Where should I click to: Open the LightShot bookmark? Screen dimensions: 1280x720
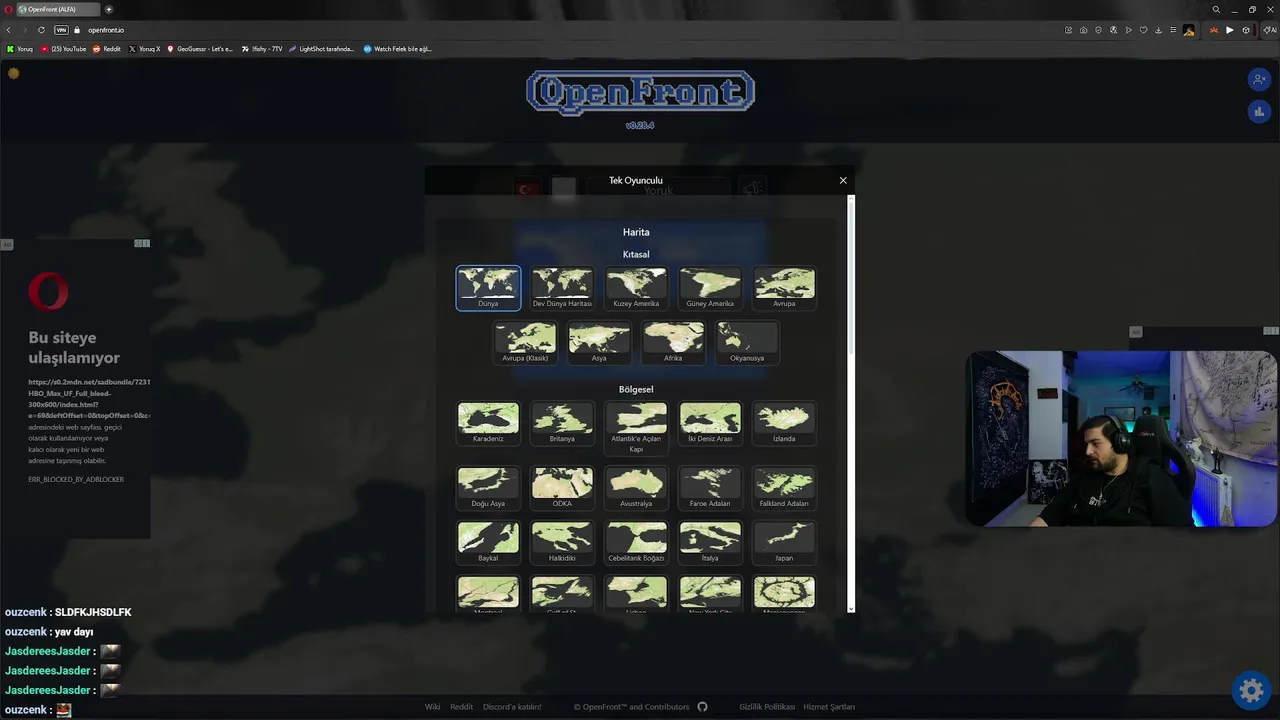321,49
